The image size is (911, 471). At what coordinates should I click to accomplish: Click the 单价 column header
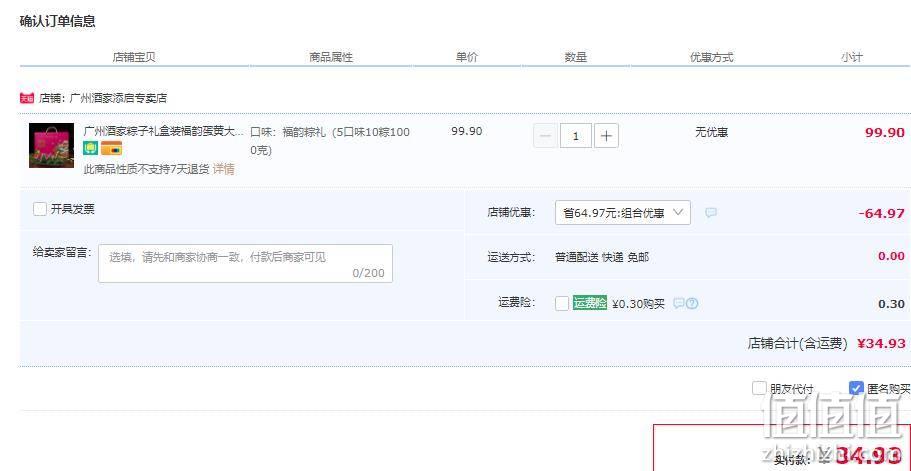[x=467, y=57]
